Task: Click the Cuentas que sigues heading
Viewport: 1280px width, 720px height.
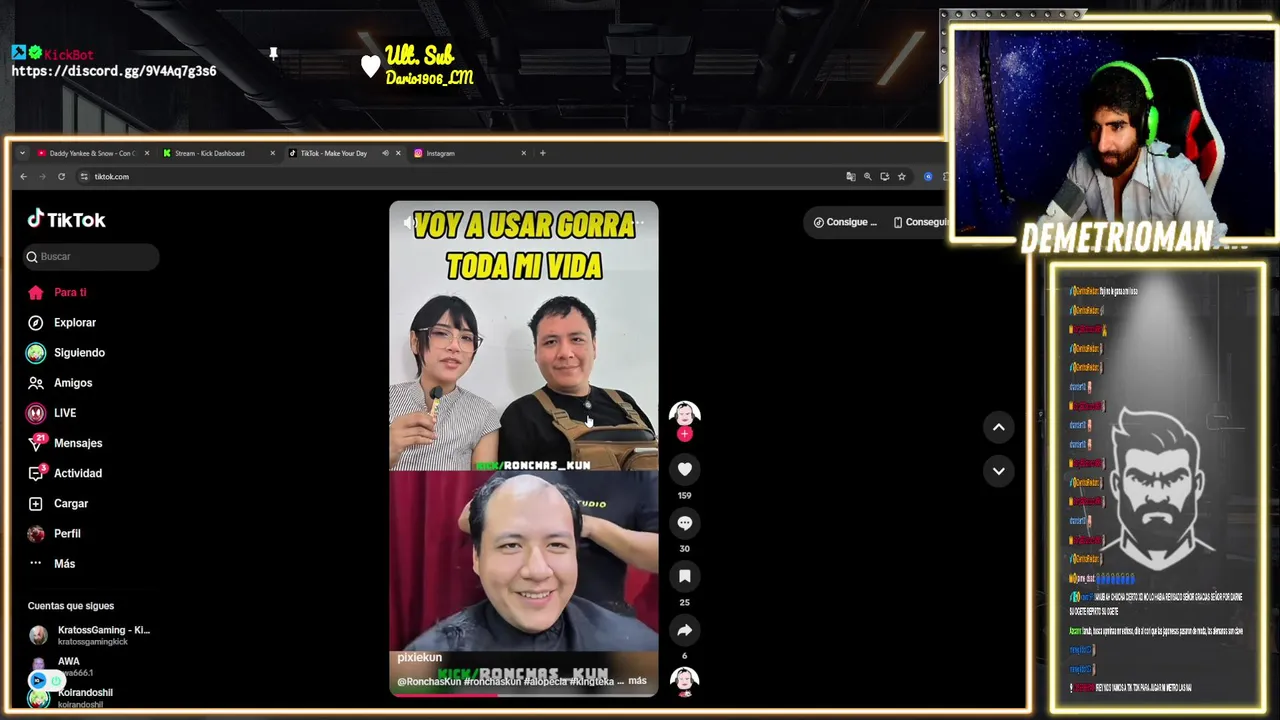Action: coord(71,606)
